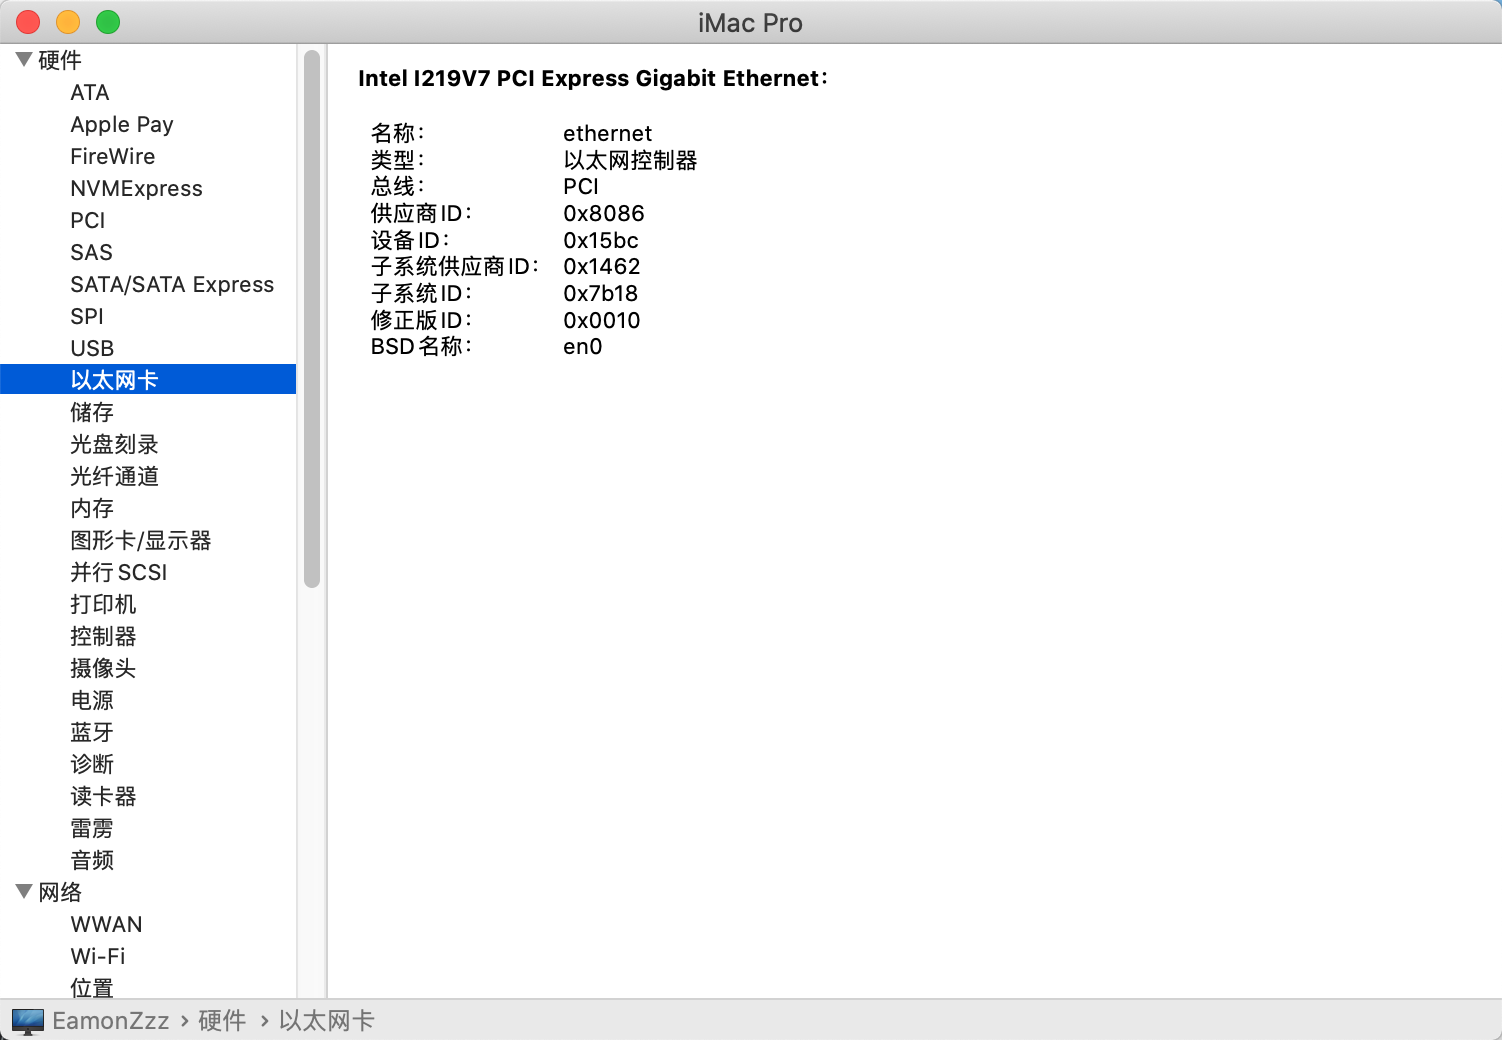Click the iMac Pro window title
This screenshot has width=1502, height=1040.
750,23
